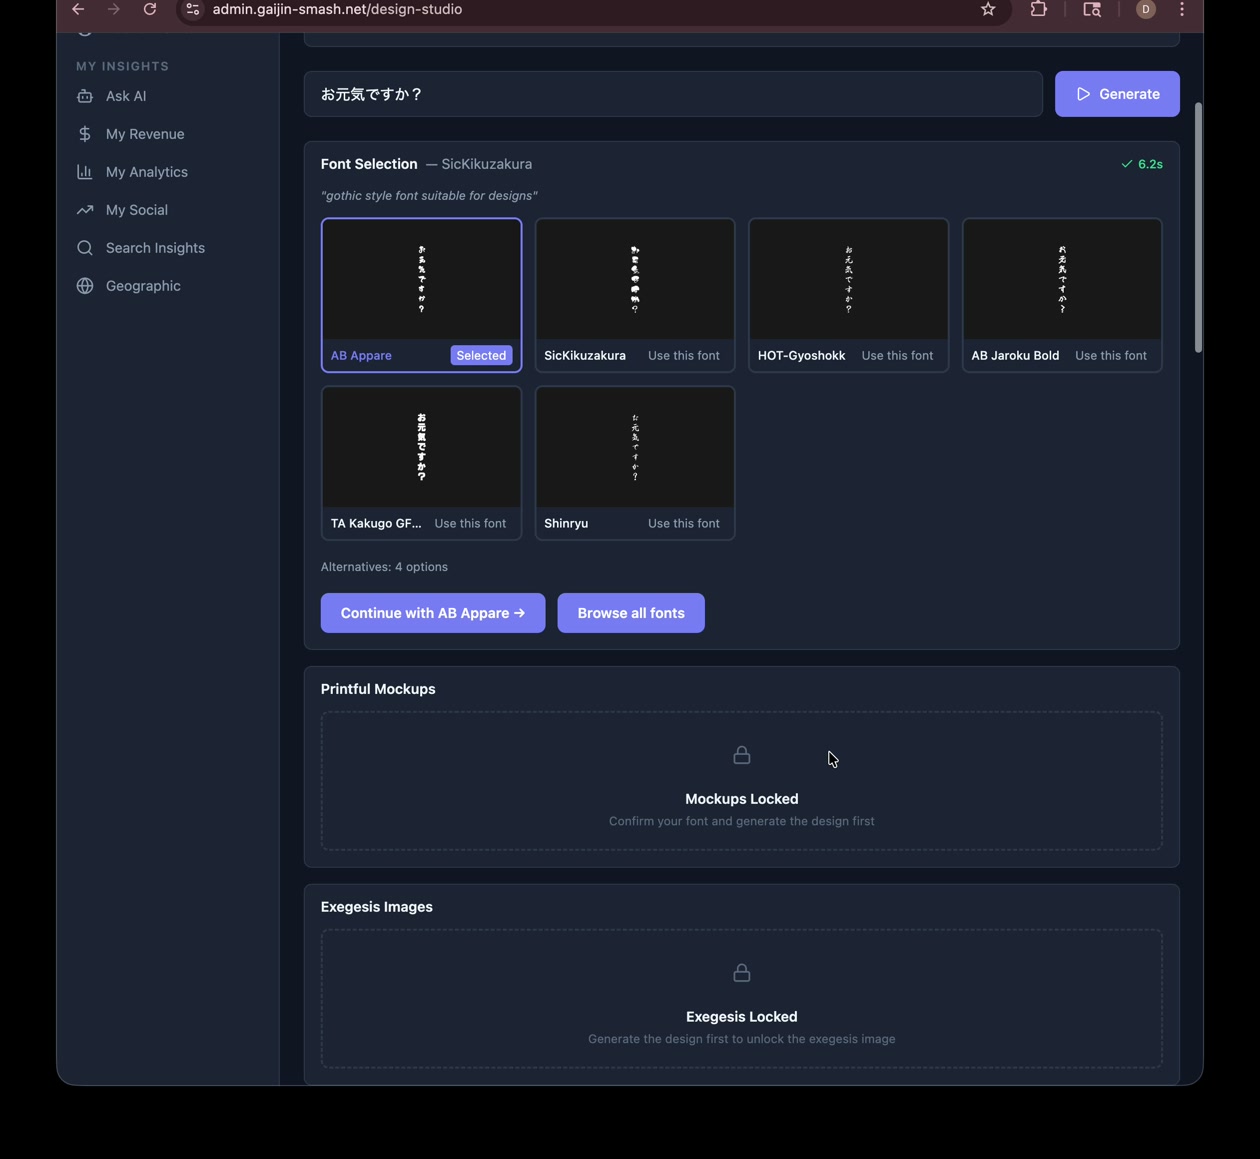The height and width of the screenshot is (1159, 1260).
Task: Click Continue with AB Appare button
Action: tap(432, 613)
